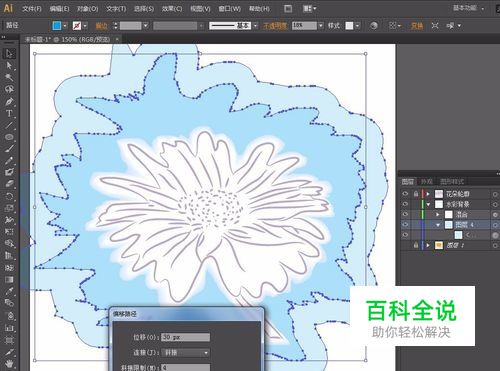Select the Line Segment tool

pyautogui.click(x=9, y=125)
